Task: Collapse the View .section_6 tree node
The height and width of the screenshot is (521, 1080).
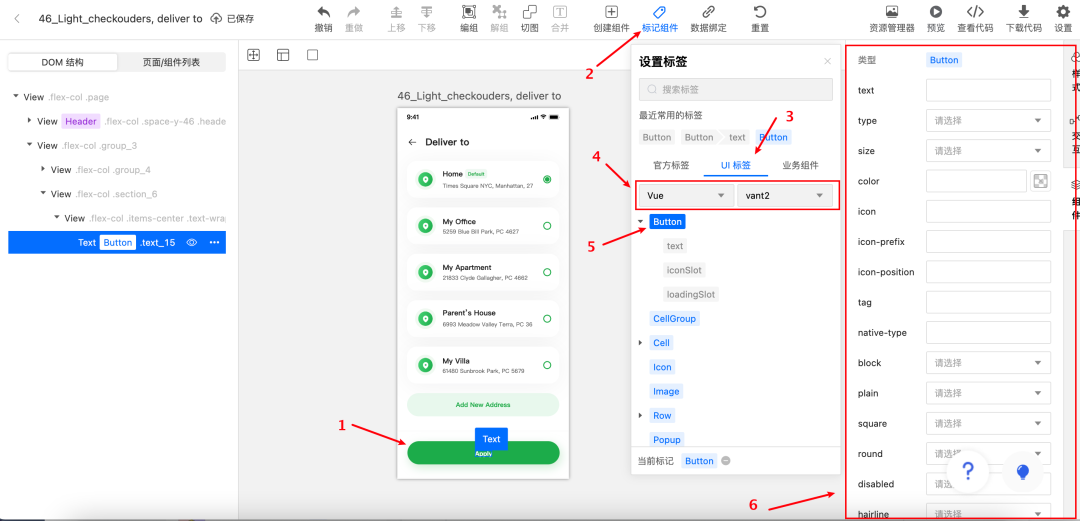Action: [x=43, y=194]
